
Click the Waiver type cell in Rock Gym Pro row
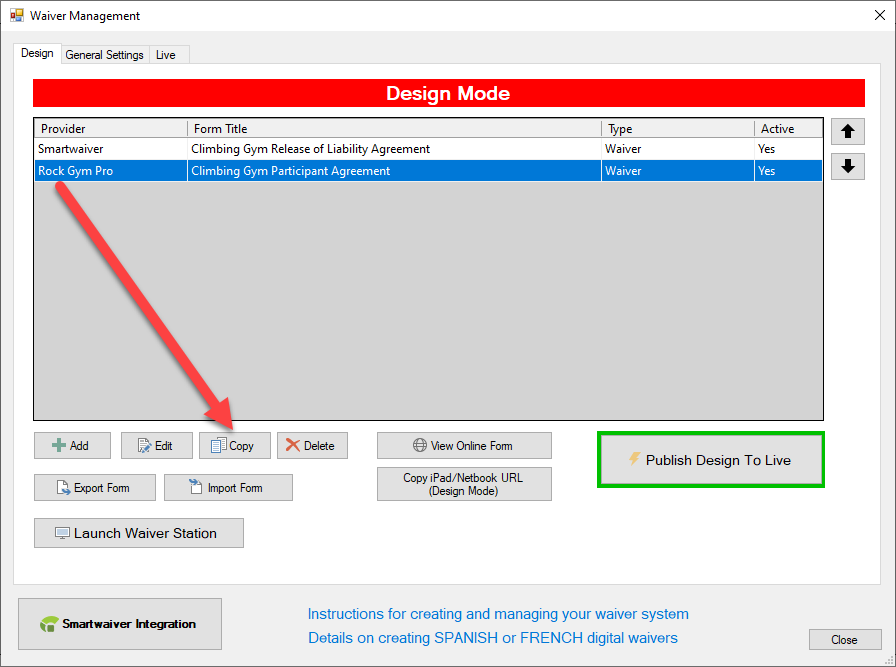[x=678, y=171]
